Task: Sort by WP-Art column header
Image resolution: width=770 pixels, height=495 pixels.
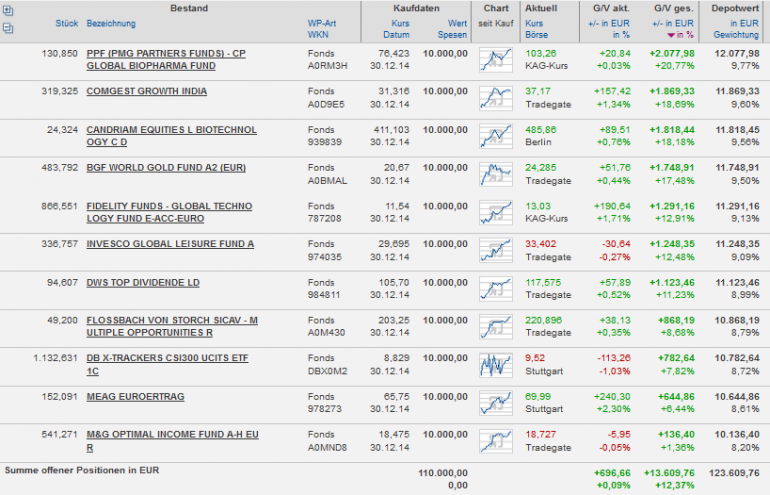Action: point(322,24)
